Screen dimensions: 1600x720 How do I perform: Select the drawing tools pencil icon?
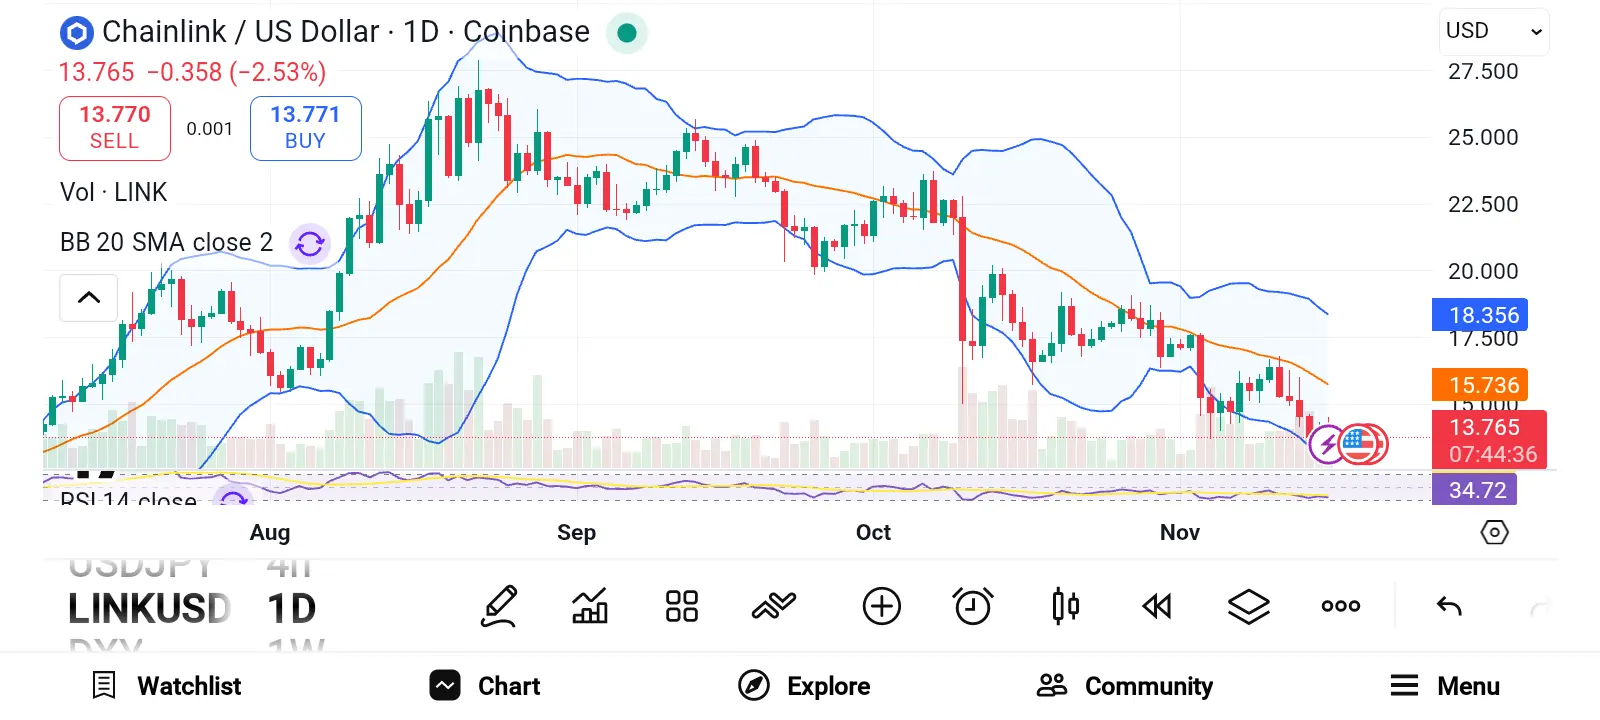point(499,605)
